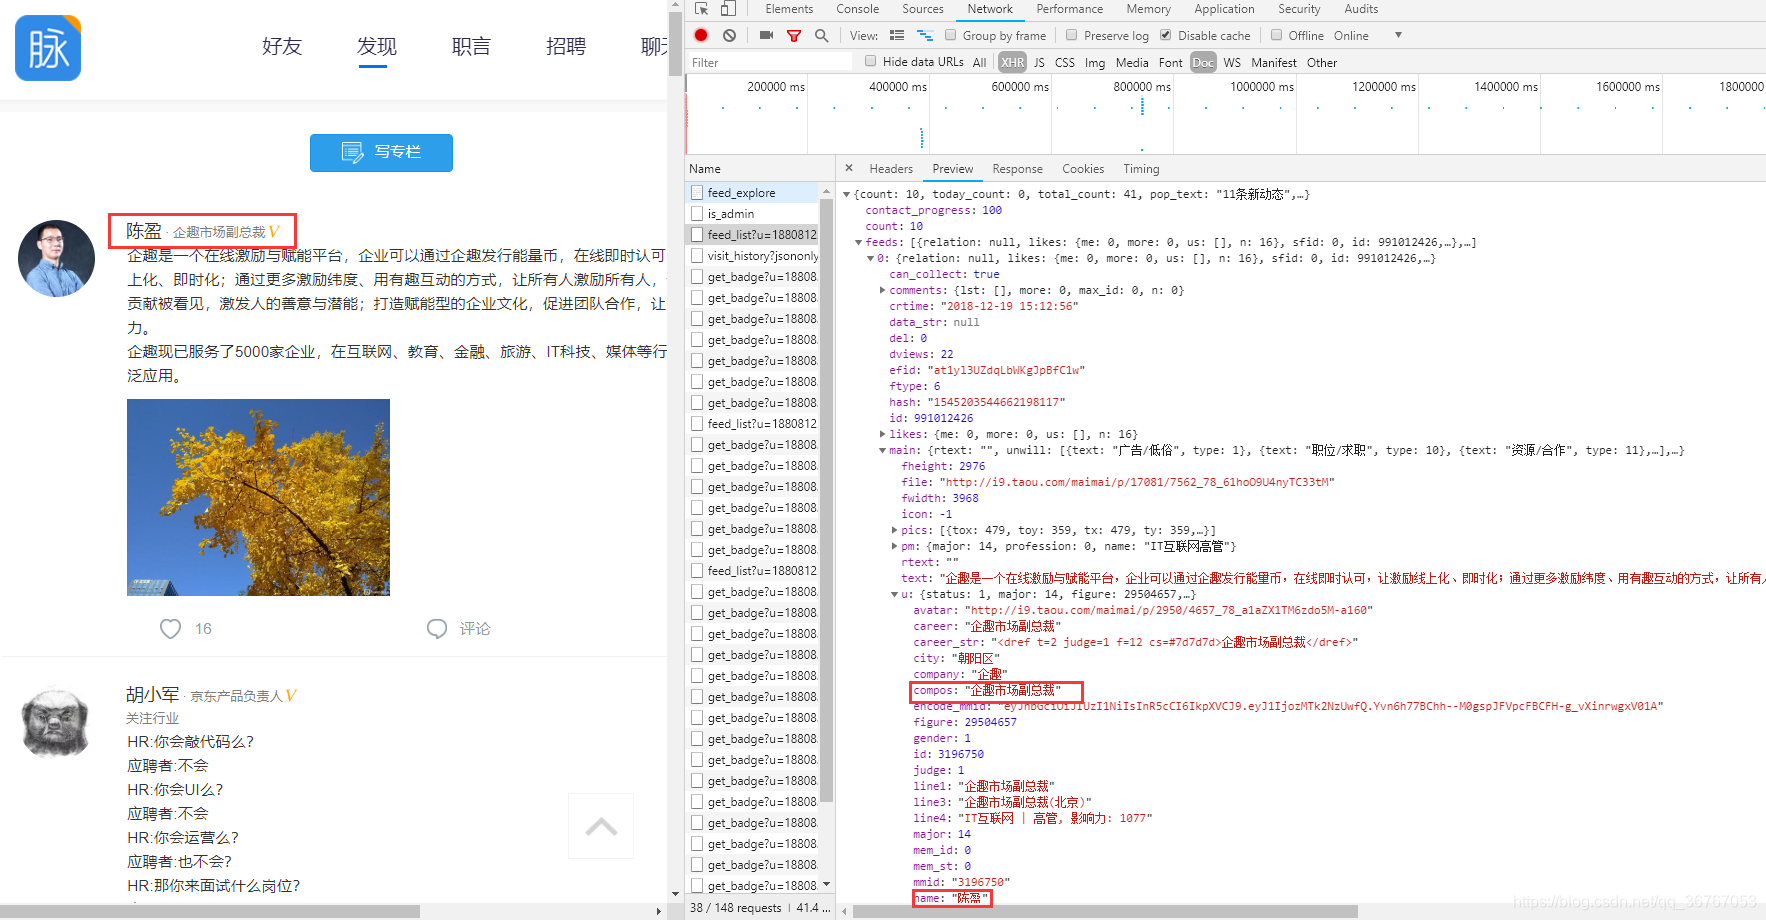Check the feed_explore request checkbox
The width and height of the screenshot is (1766, 920).
pyautogui.click(x=697, y=192)
